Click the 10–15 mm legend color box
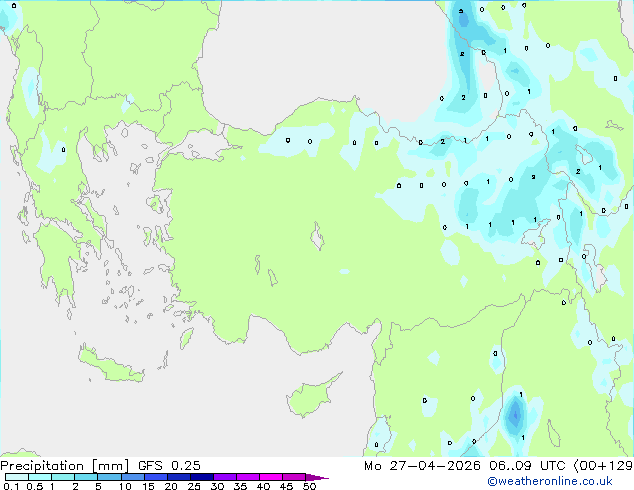Image resolution: width=634 pixels, height=490 pixels. click(132, 477)
